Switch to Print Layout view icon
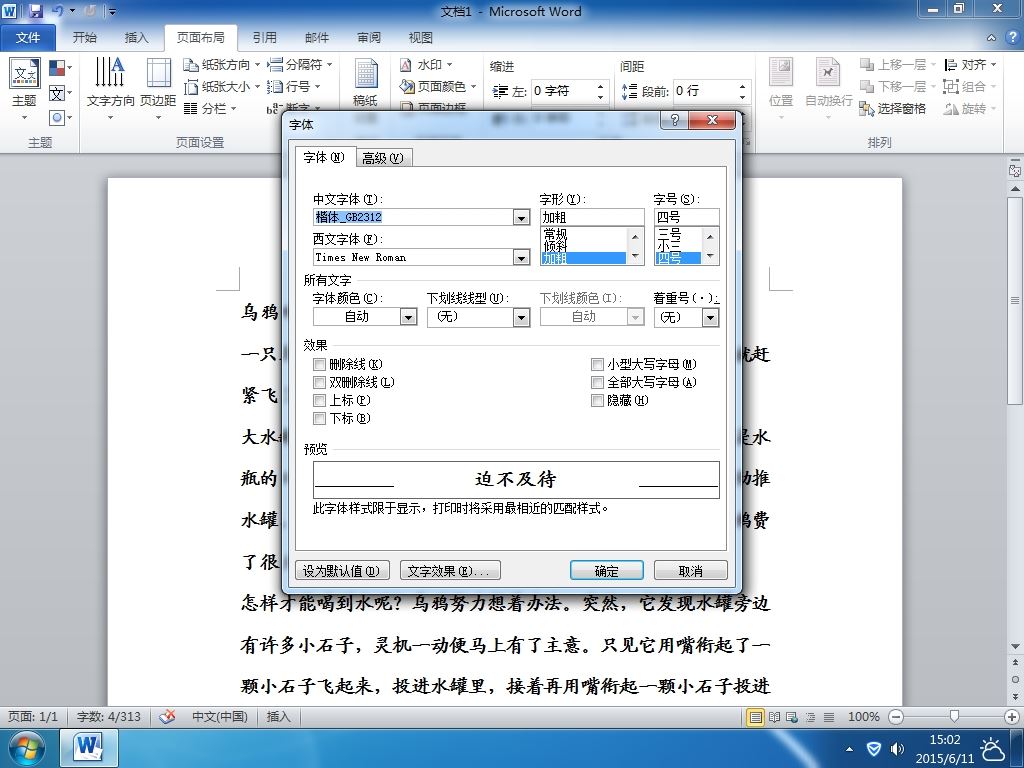 pos(756,717)
